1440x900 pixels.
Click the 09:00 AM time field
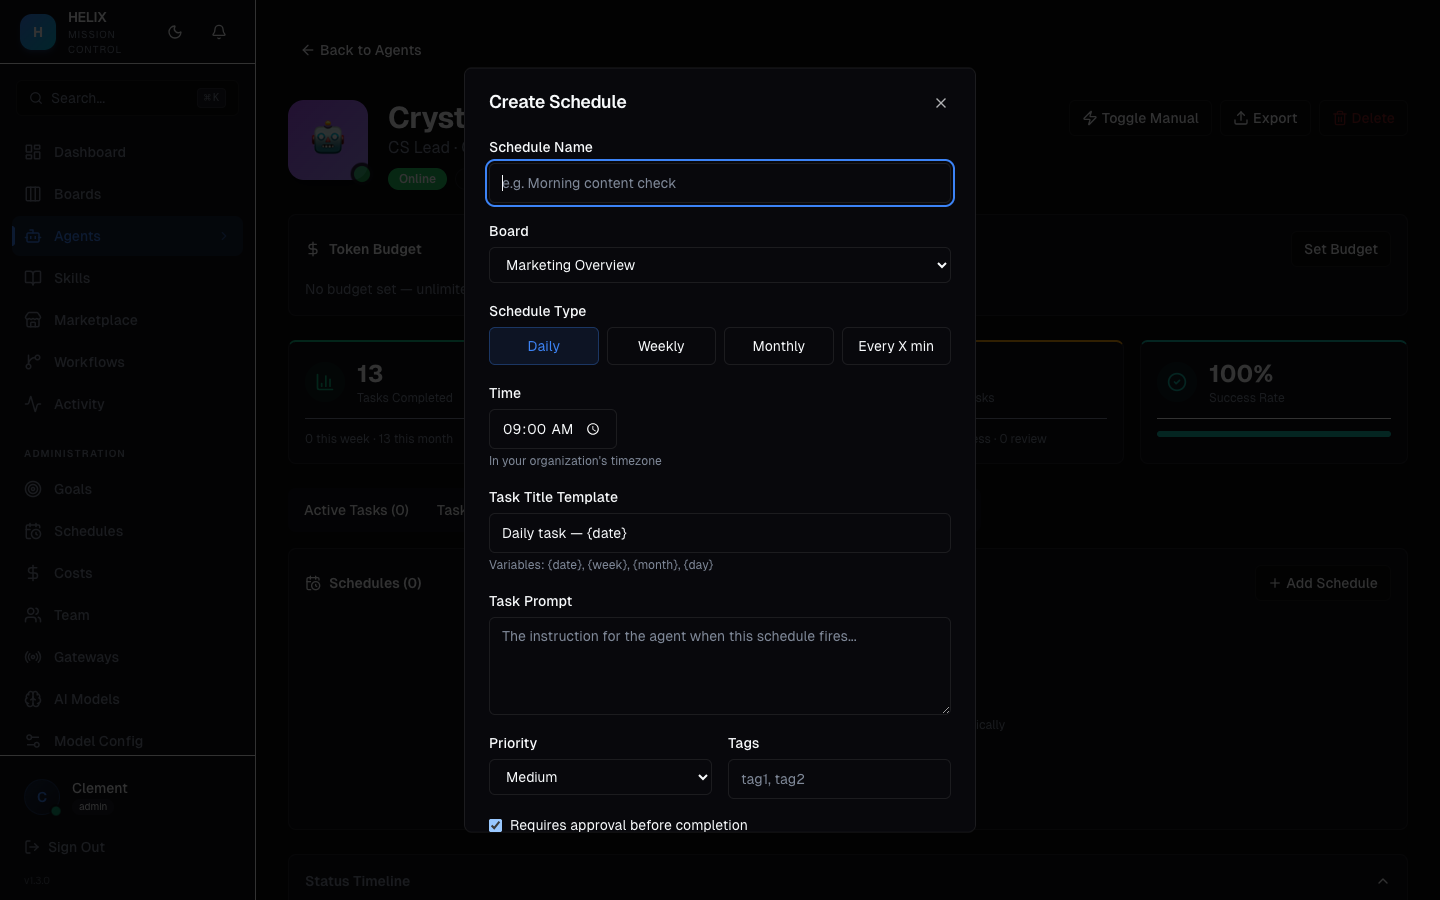tap(553, 429)
